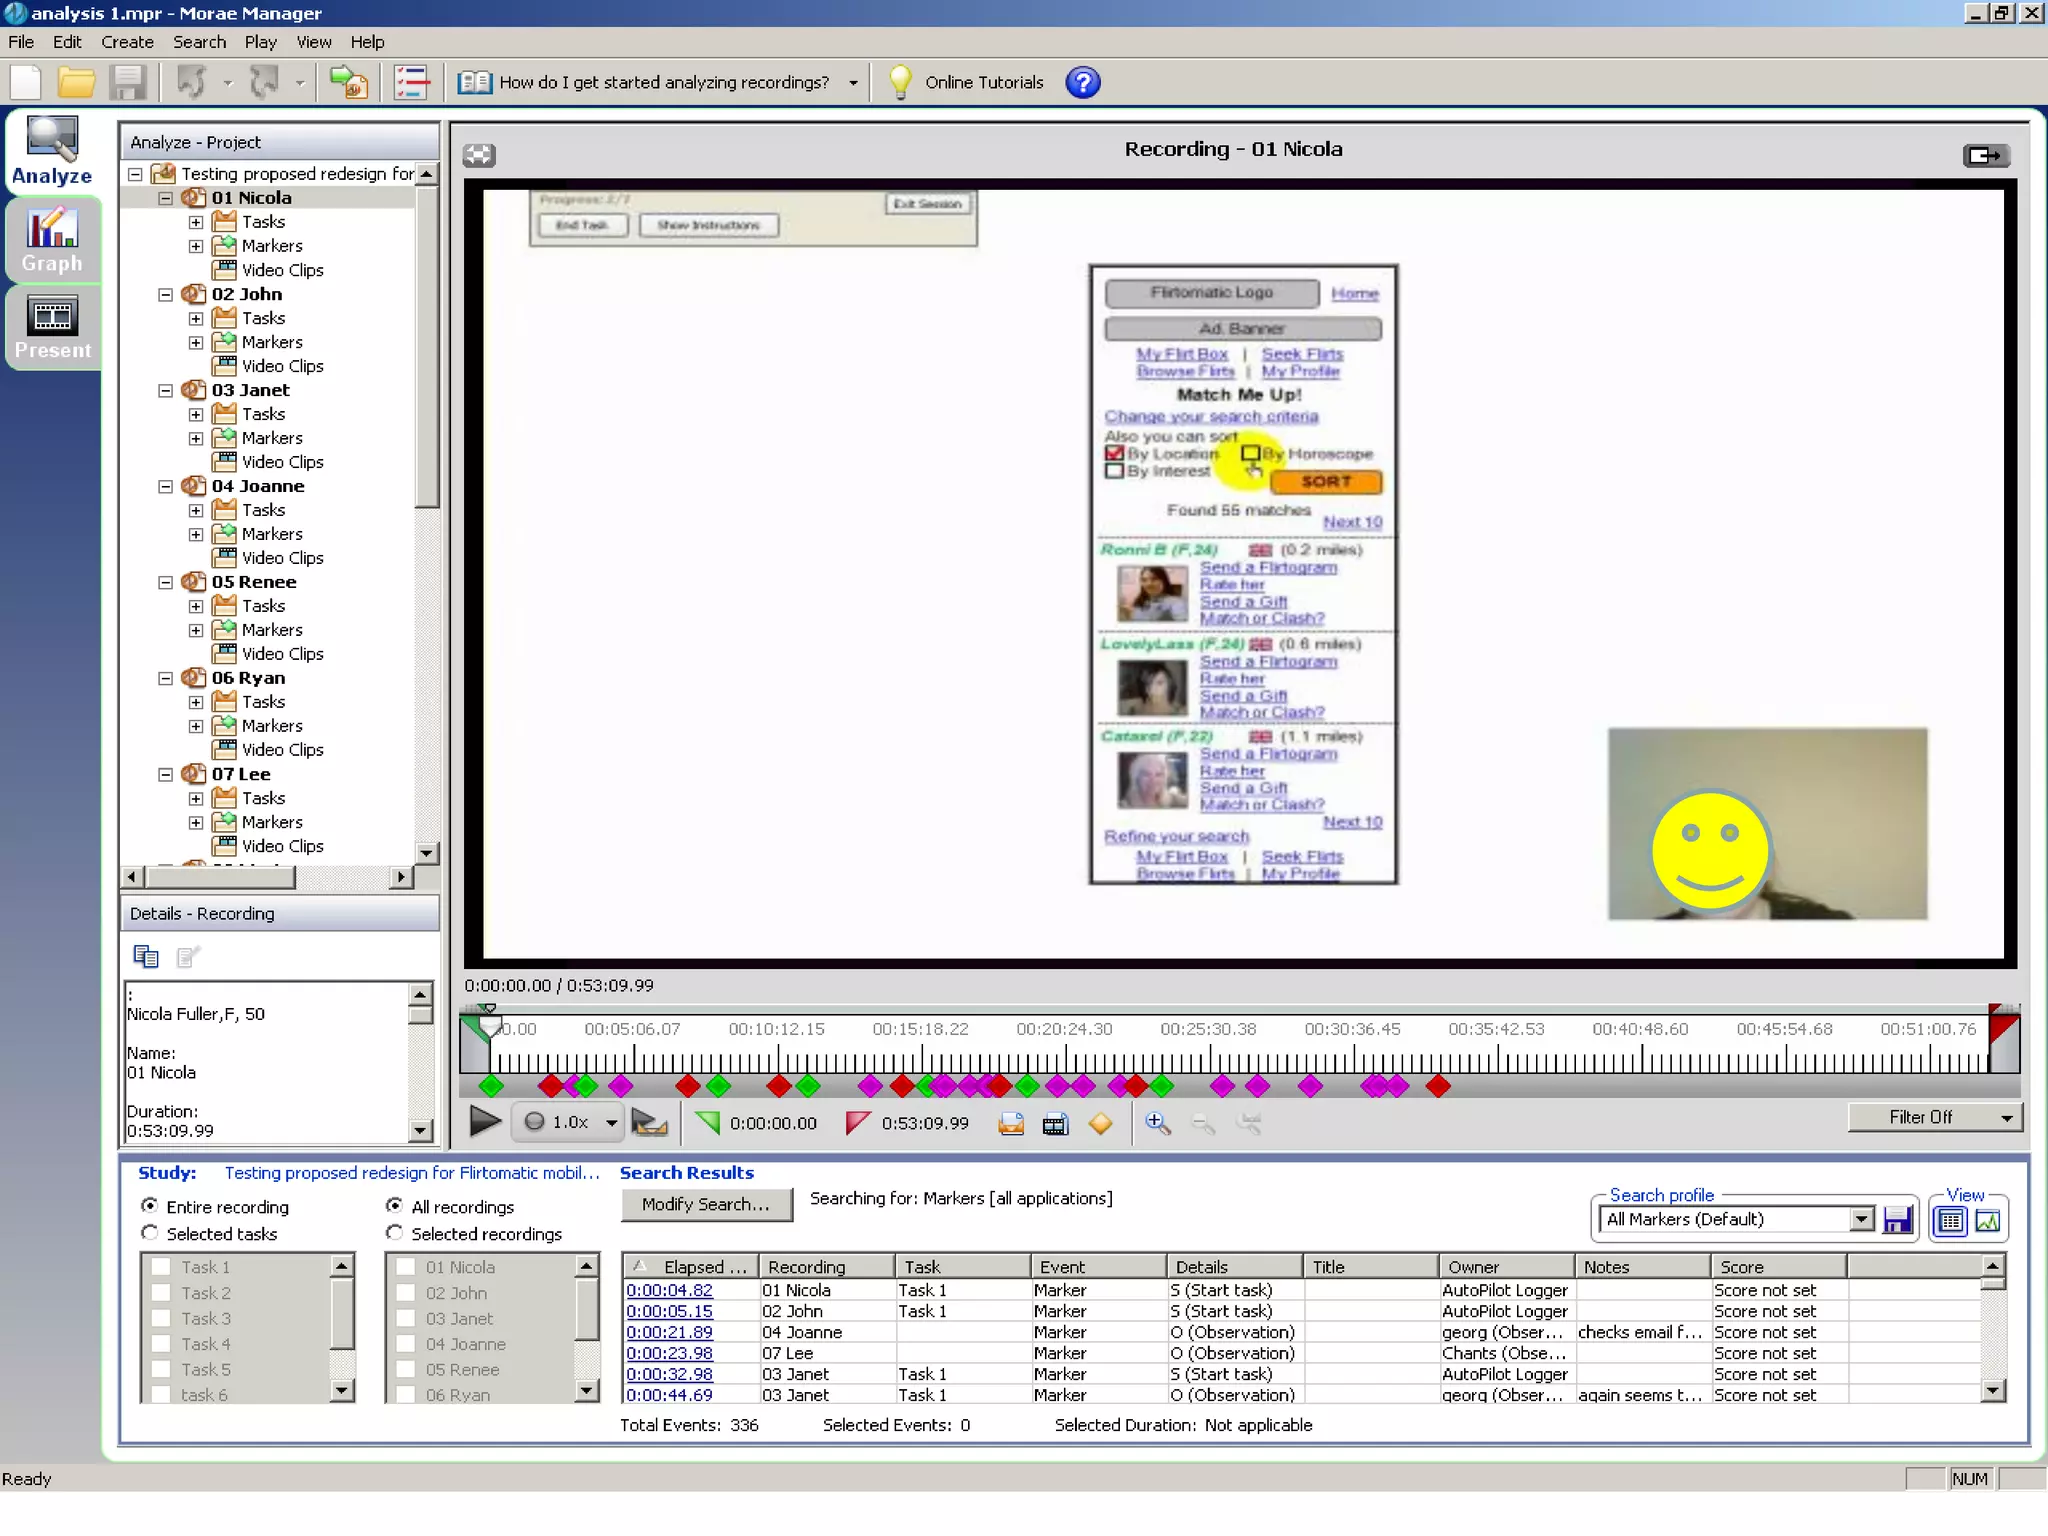Click the save search profile disk icon
The width and height of the screenshot is (2048, 1536).
click(x=1897, y=1220)
